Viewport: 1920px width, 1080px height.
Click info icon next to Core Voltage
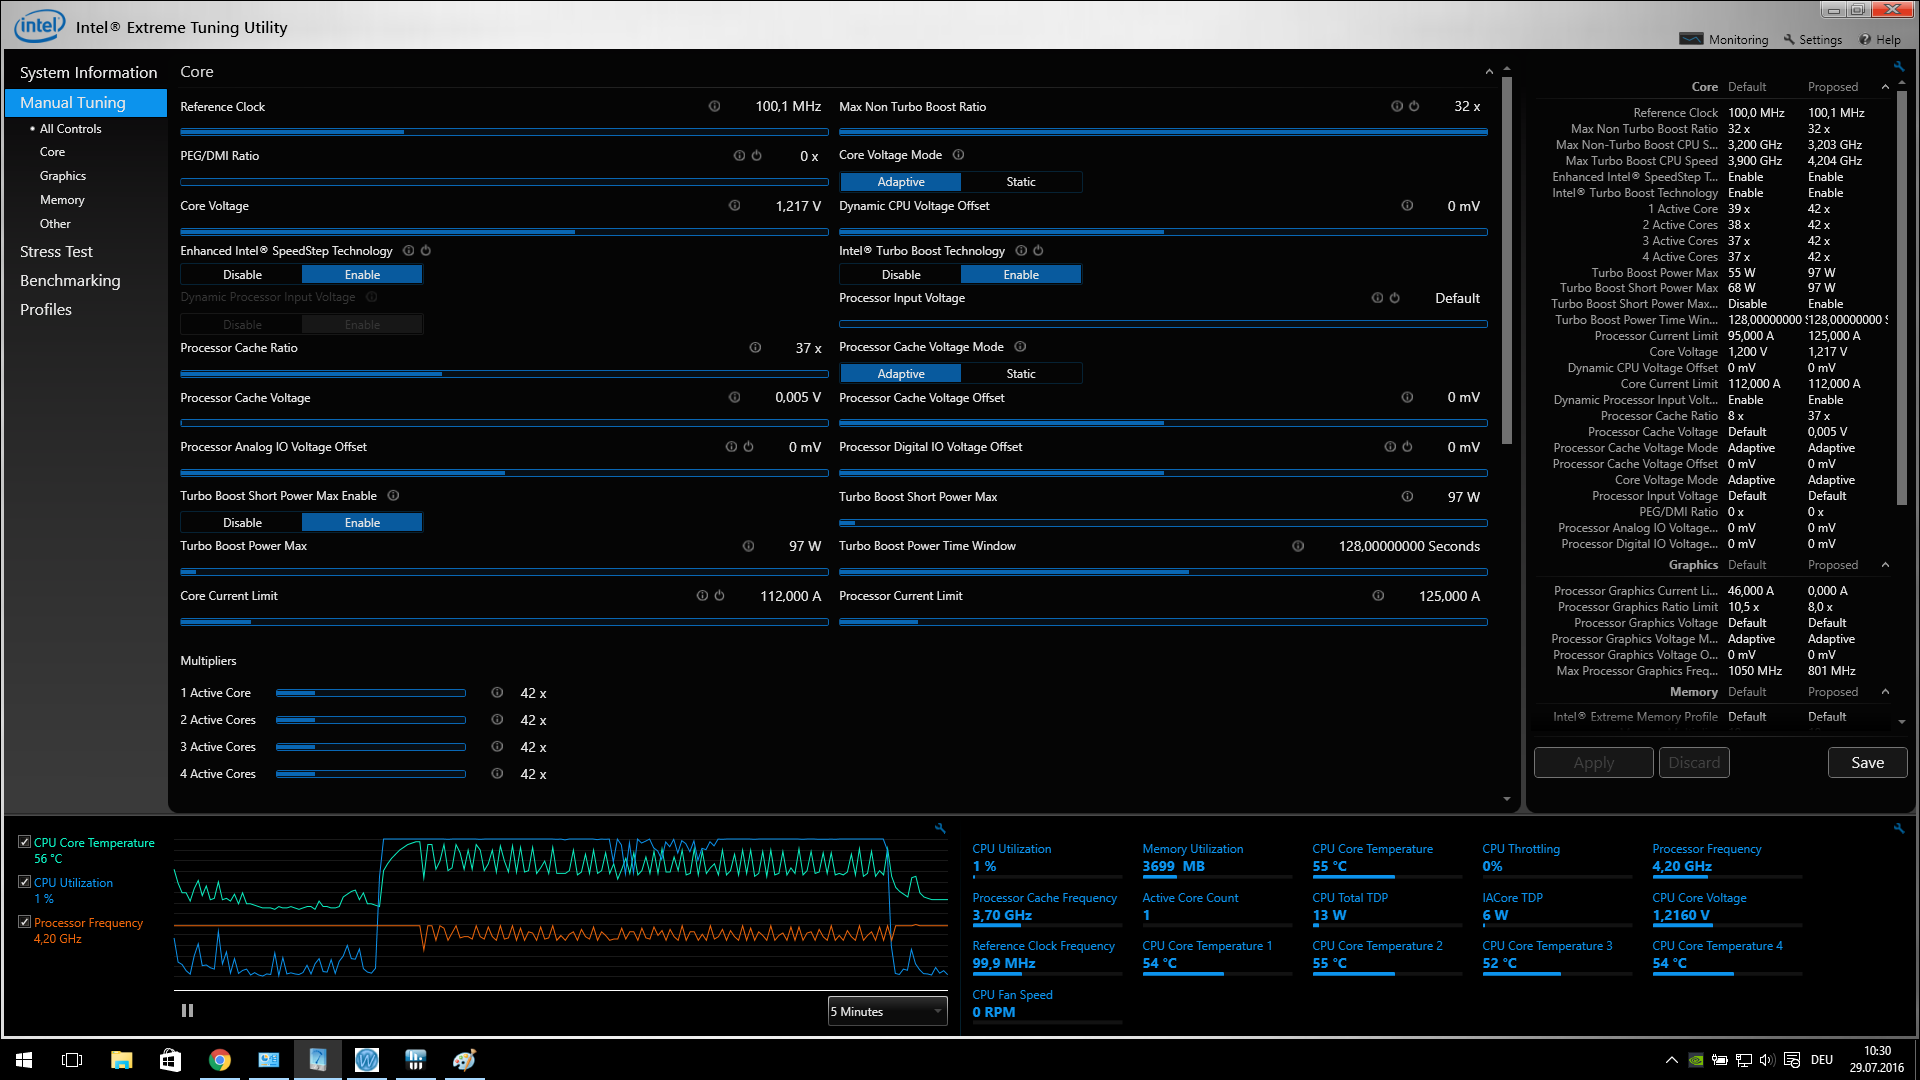734,206
